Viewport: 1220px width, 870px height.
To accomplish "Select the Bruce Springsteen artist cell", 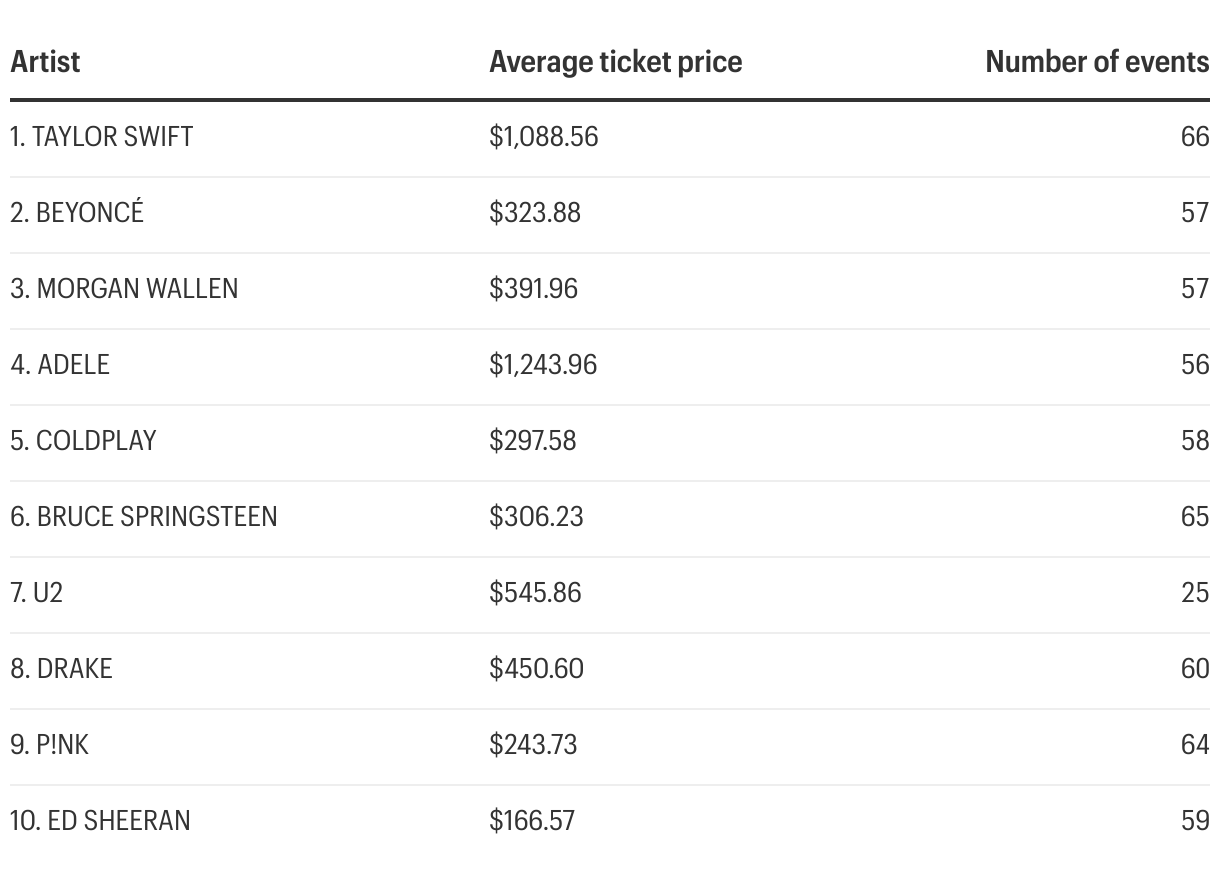I will pyautogui.click(x=144, y=517).
